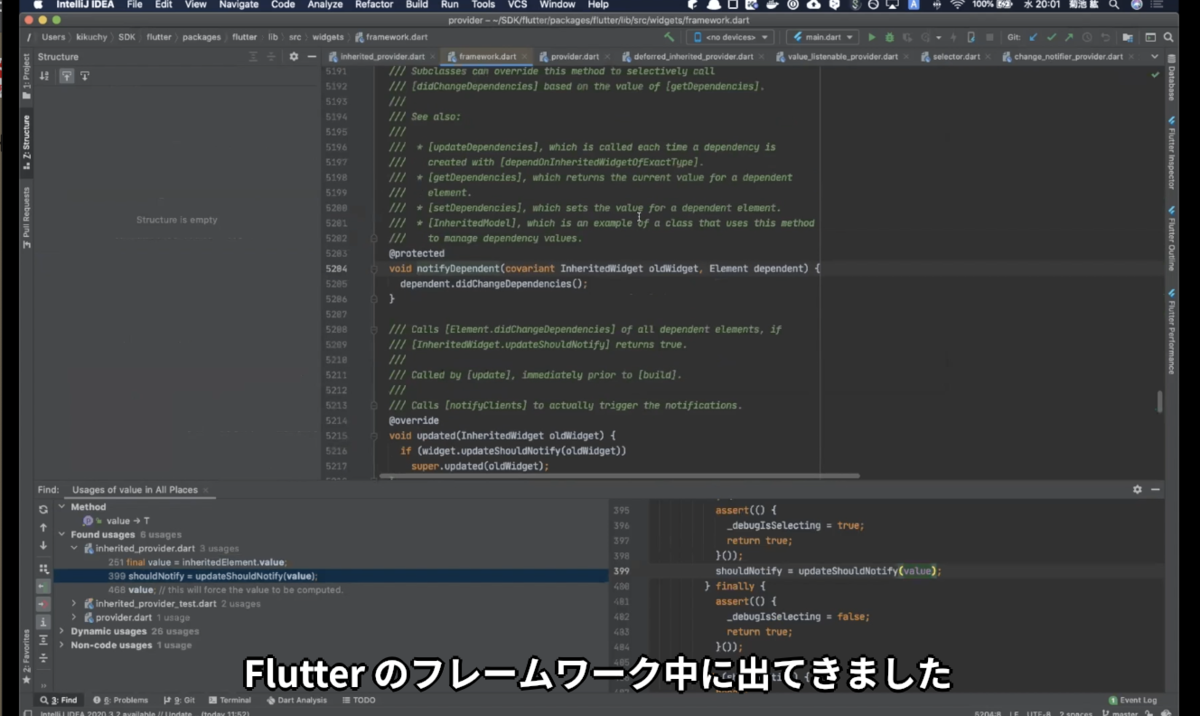Open main.dart run configuration dropdown

822,37
